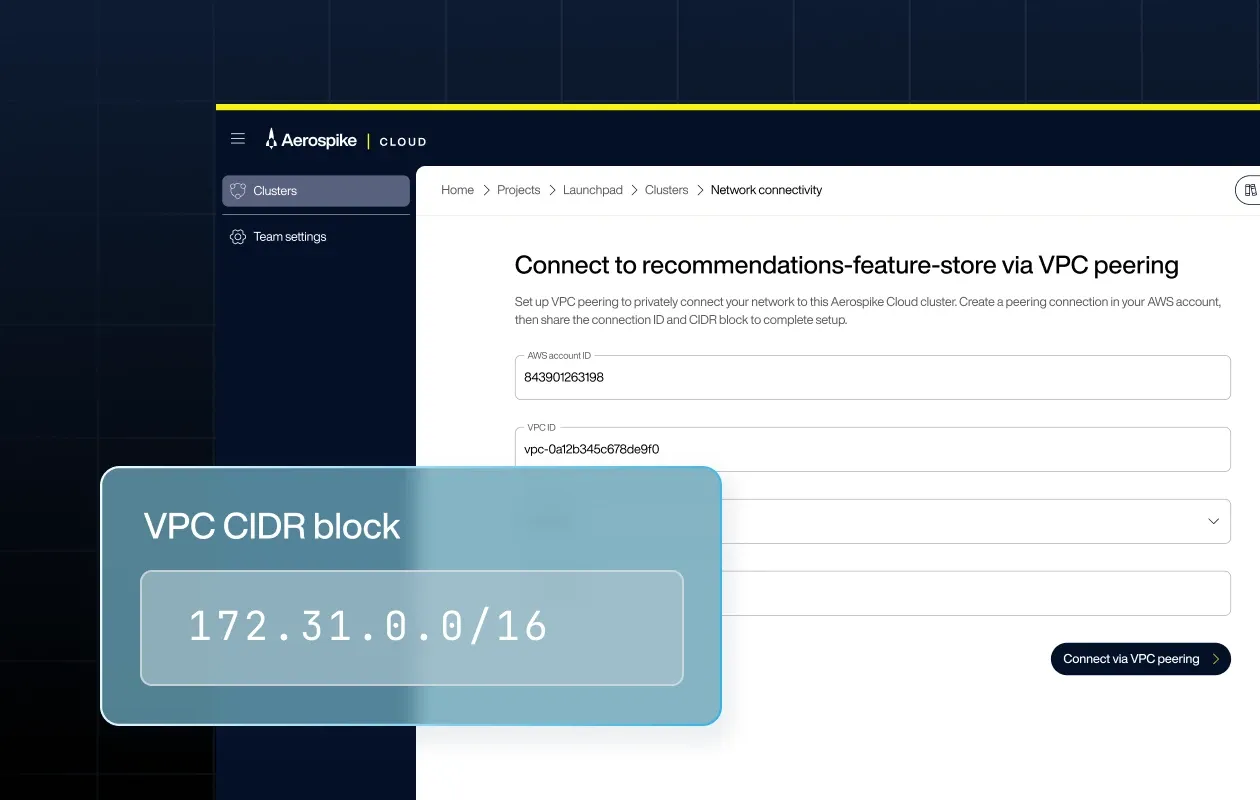Viewport: 1260px width, 800px height.
Task: Click the 172.31.0.0/16 CIDR value box
Action: (411, 627)
